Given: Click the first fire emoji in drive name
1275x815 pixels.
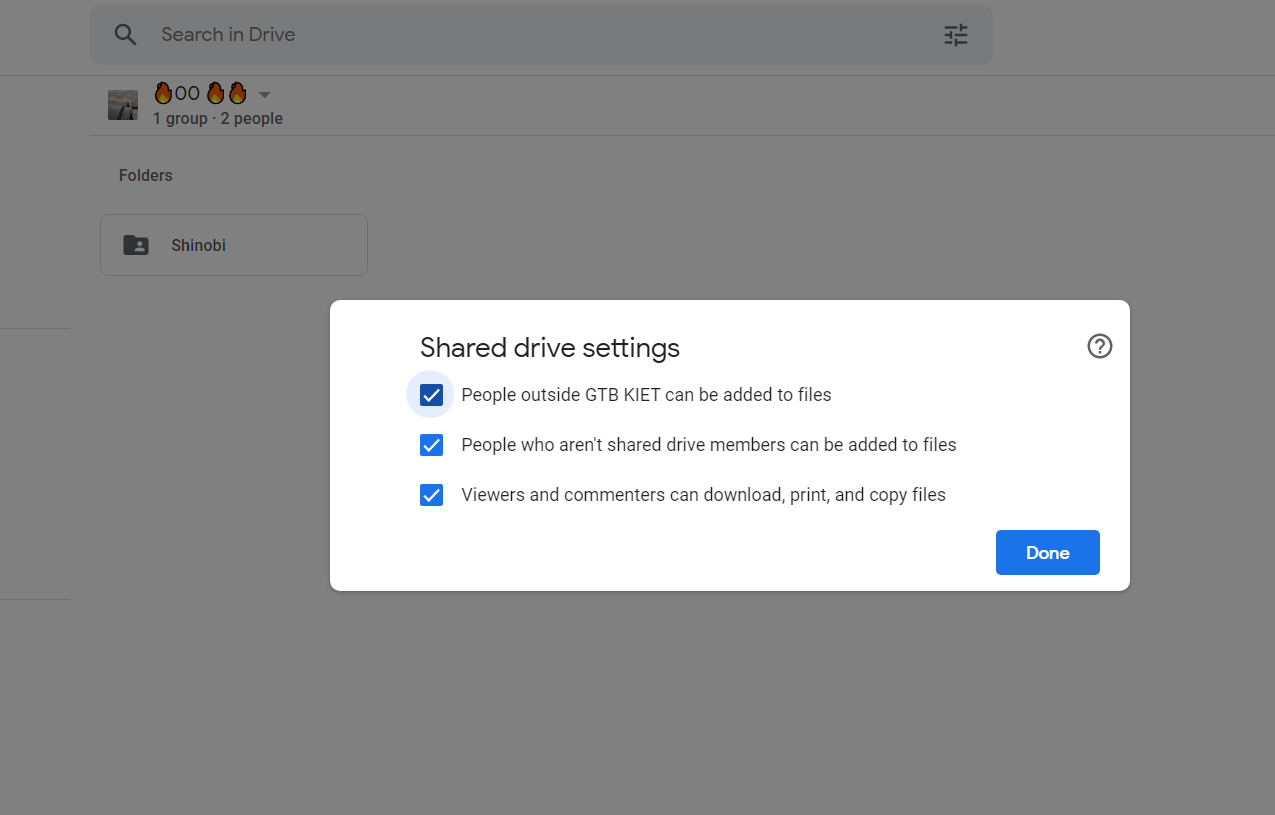Looking at the screenshot, I should click(164, 94).
